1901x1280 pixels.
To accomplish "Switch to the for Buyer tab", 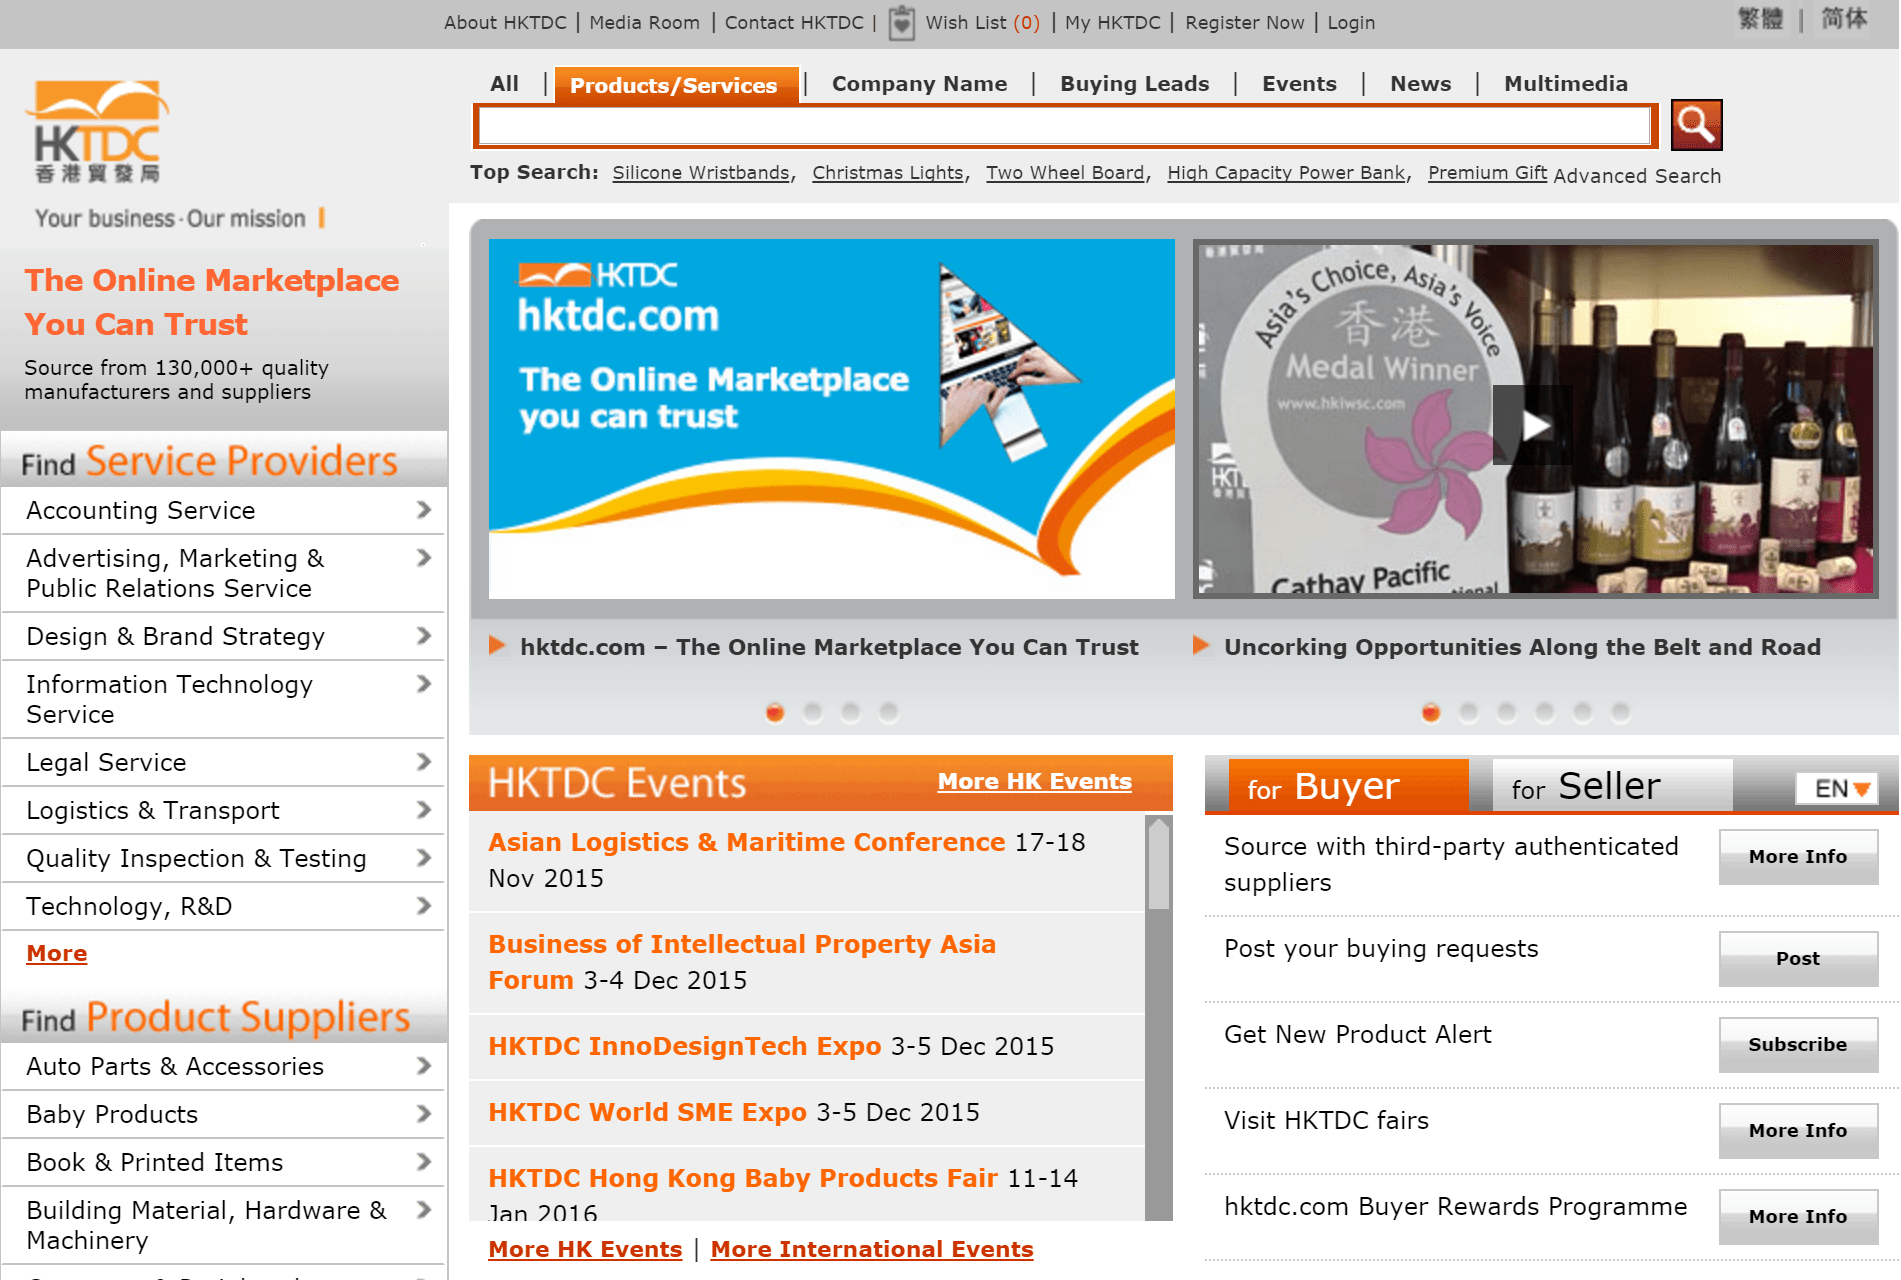I will click(x=1348, y=786).
